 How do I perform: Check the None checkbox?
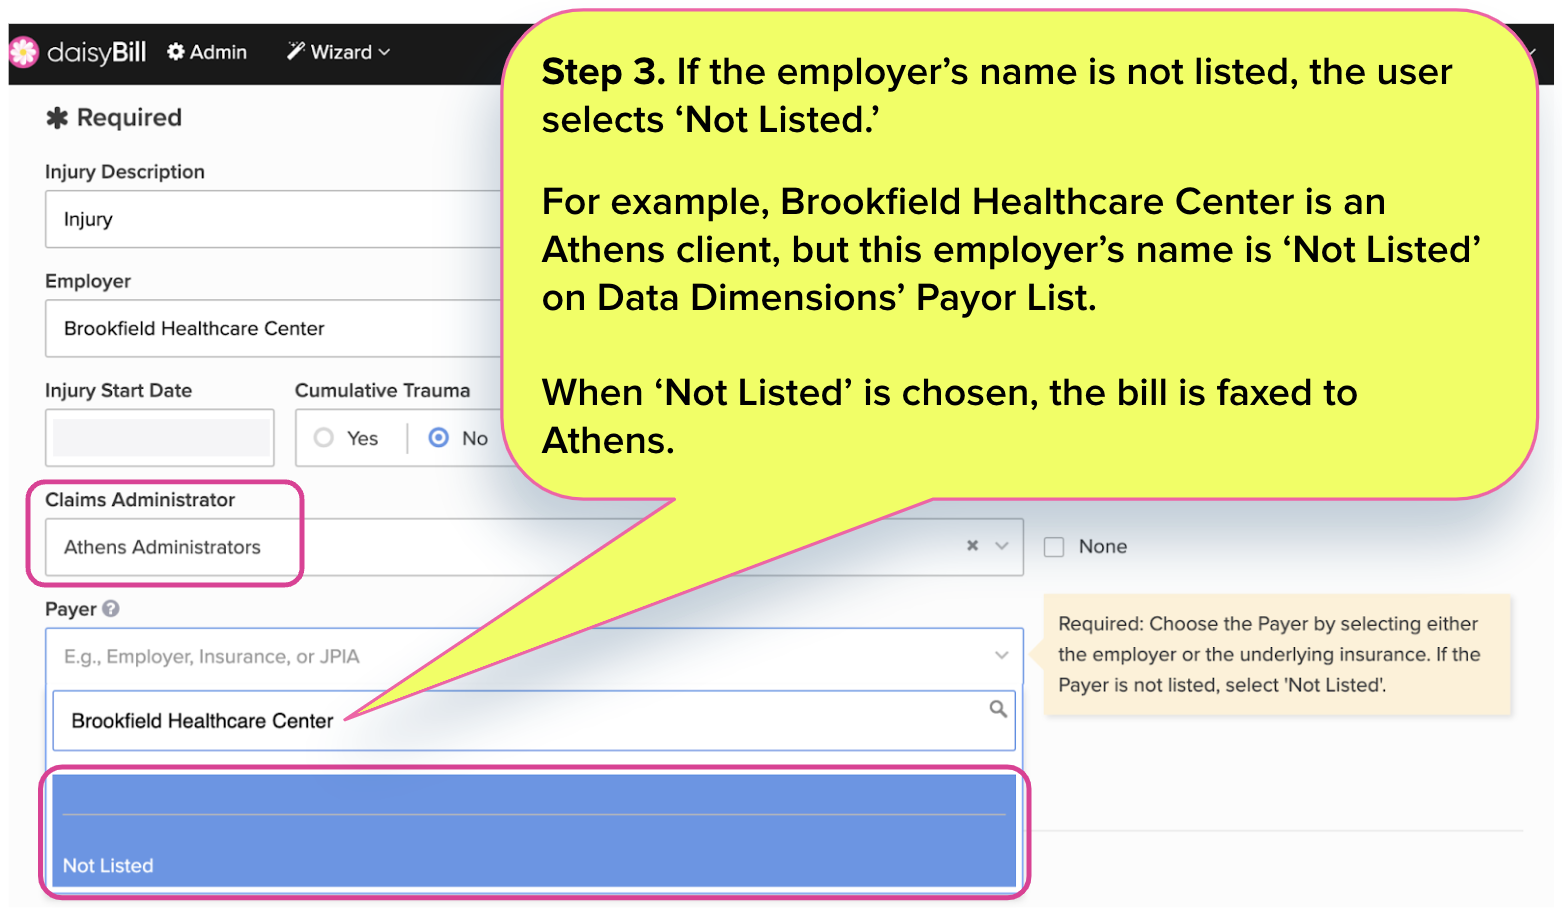[x=1054, y=547]
